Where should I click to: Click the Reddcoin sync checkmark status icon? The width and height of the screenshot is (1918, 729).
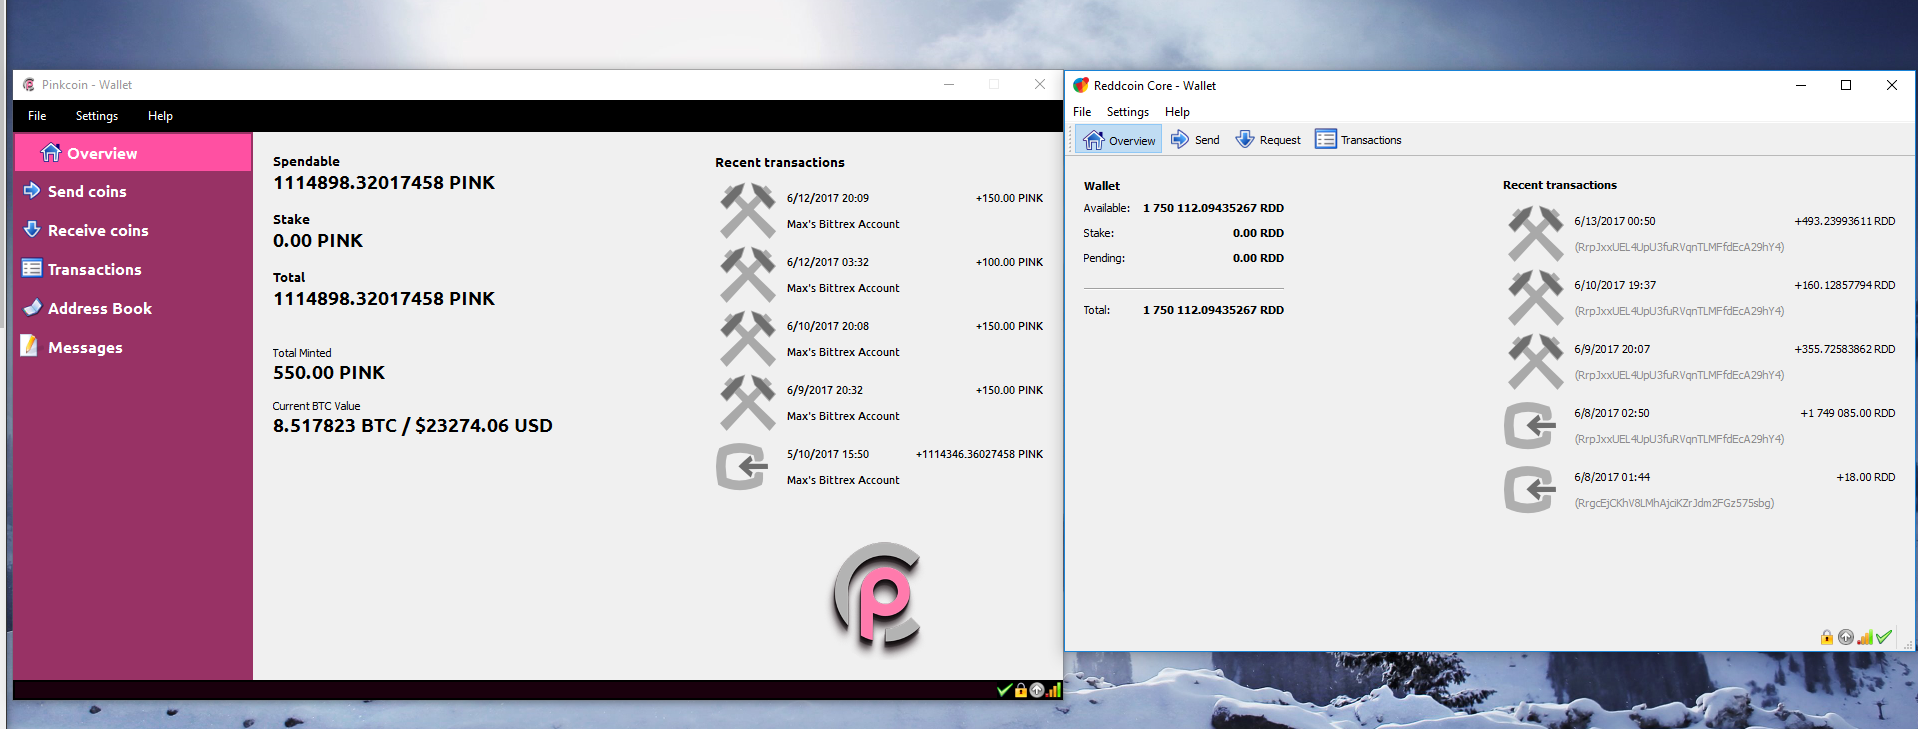[x=1884, y=637]
